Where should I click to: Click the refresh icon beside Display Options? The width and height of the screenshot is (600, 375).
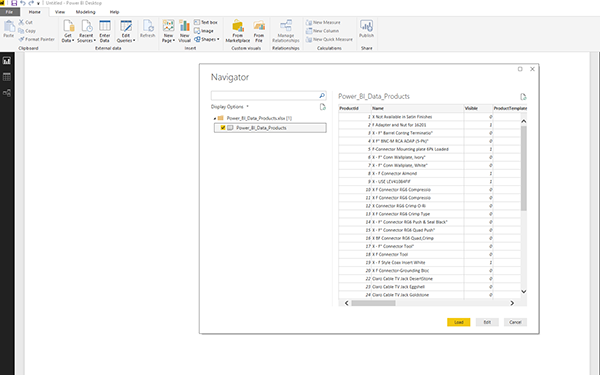(x=323, y=107)
